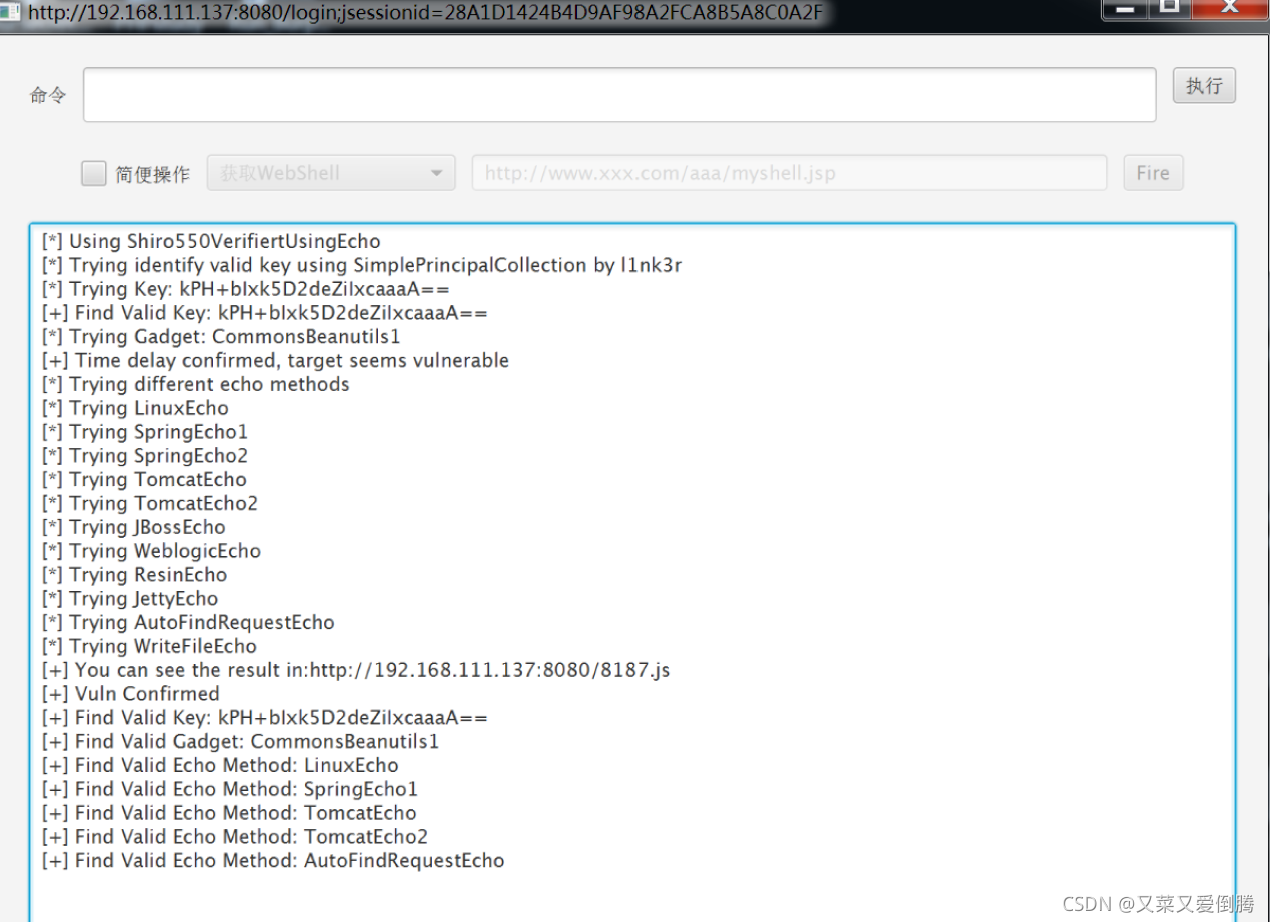Screen dimensions: 1270x922
Task: Click 'Trying Gadget: CommonsBeanutils1' line
Action: 221,336
